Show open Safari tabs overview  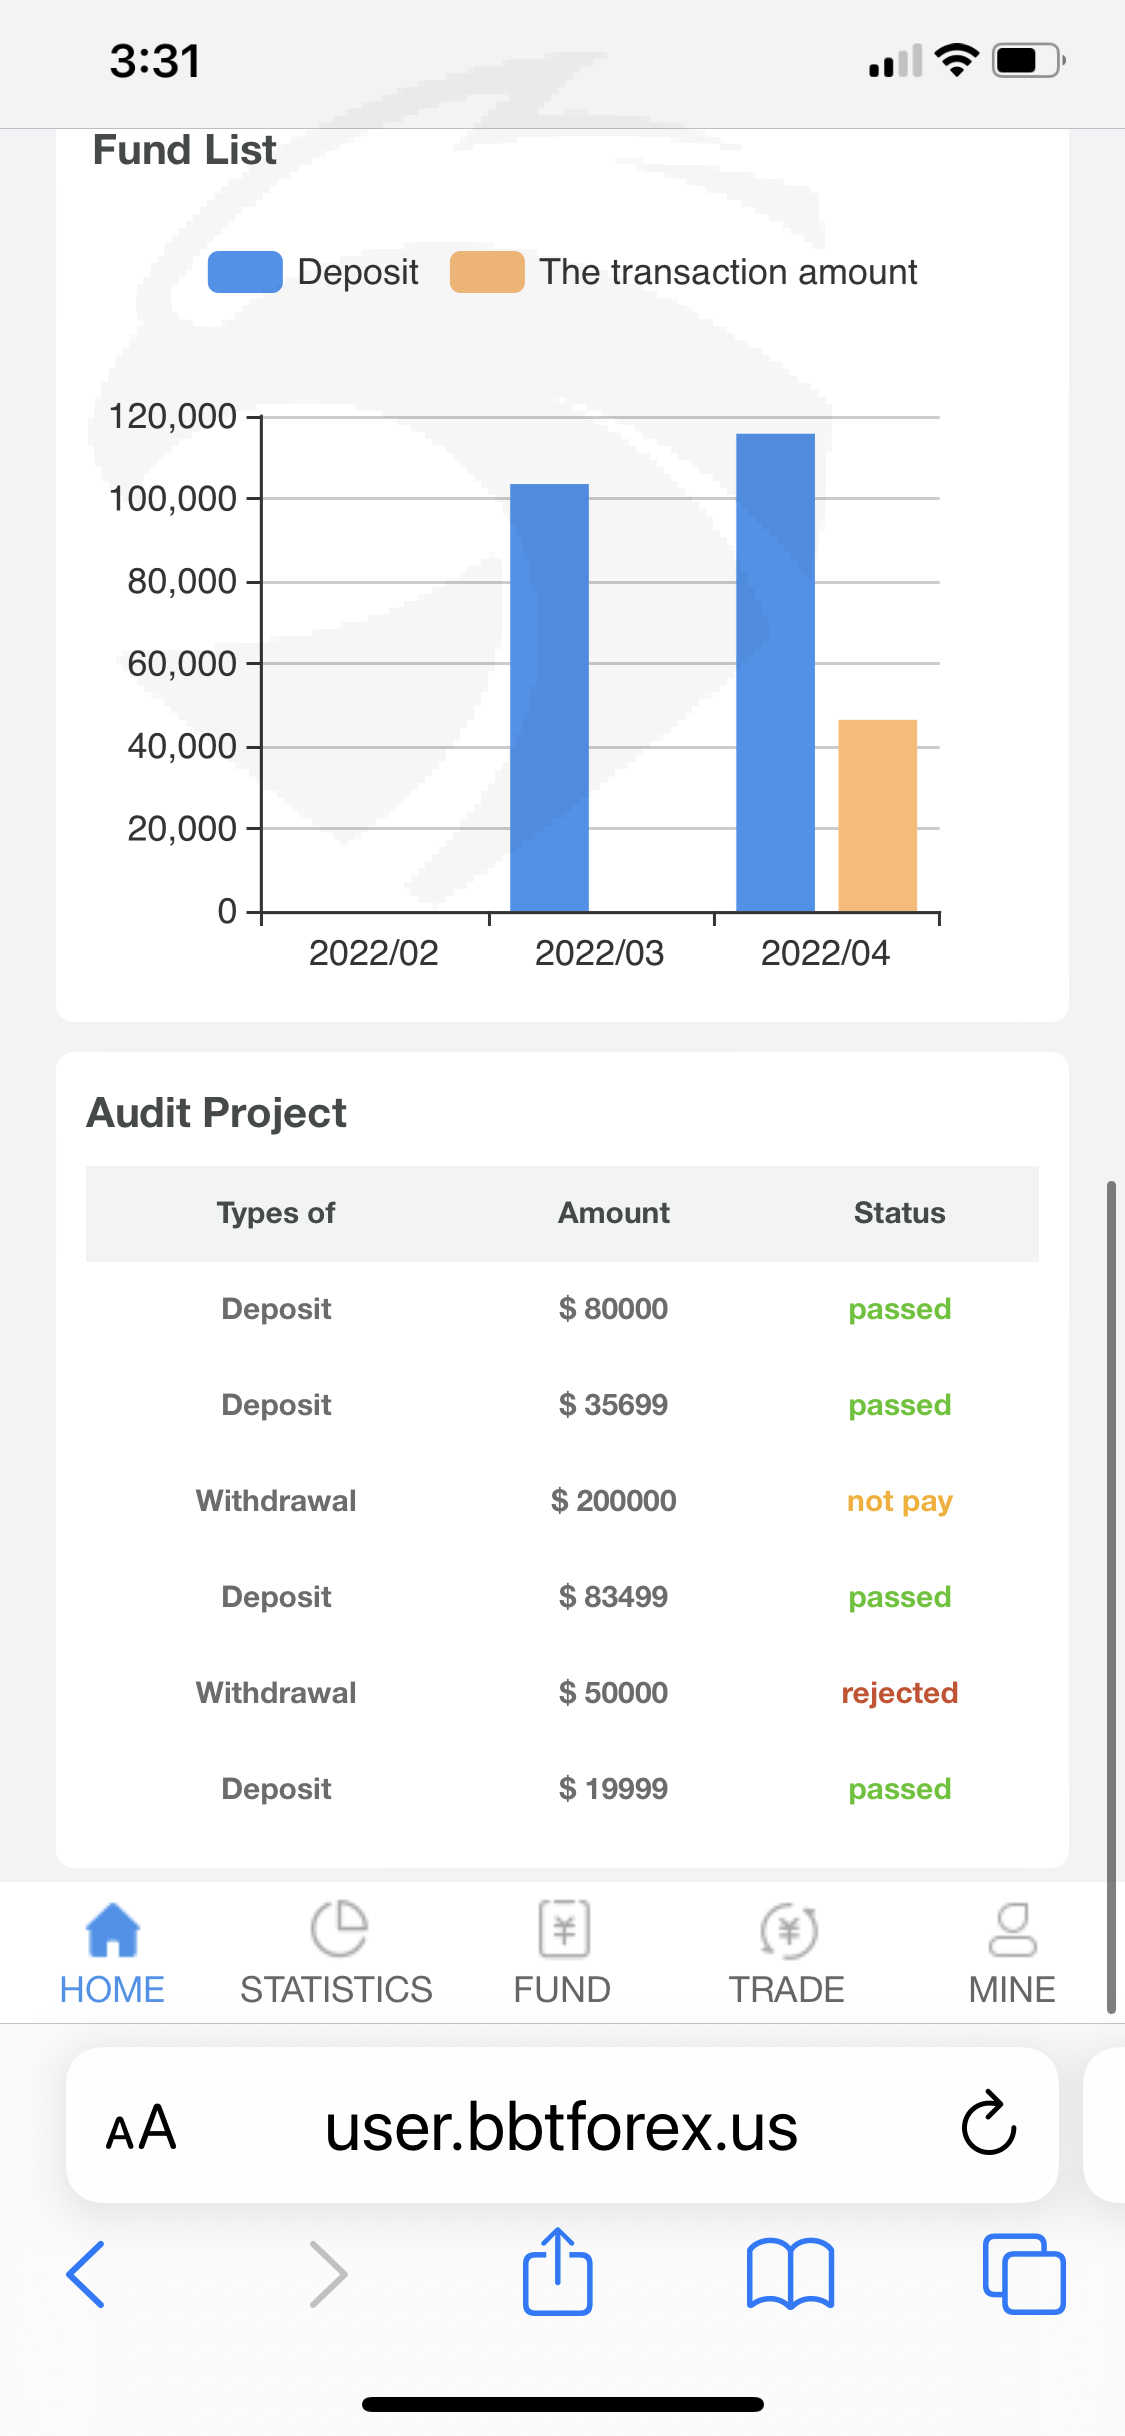coord(1023,2272)
